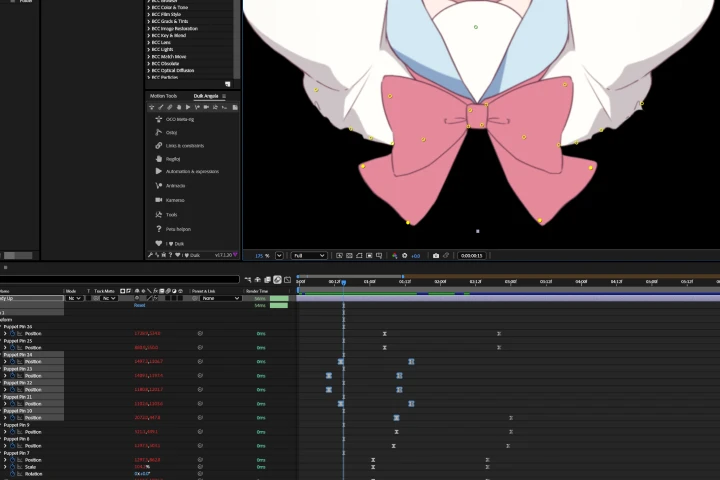
Task: Toggle stopwatch for Puppet Pin 7 Scale
Action: (13, 467)
